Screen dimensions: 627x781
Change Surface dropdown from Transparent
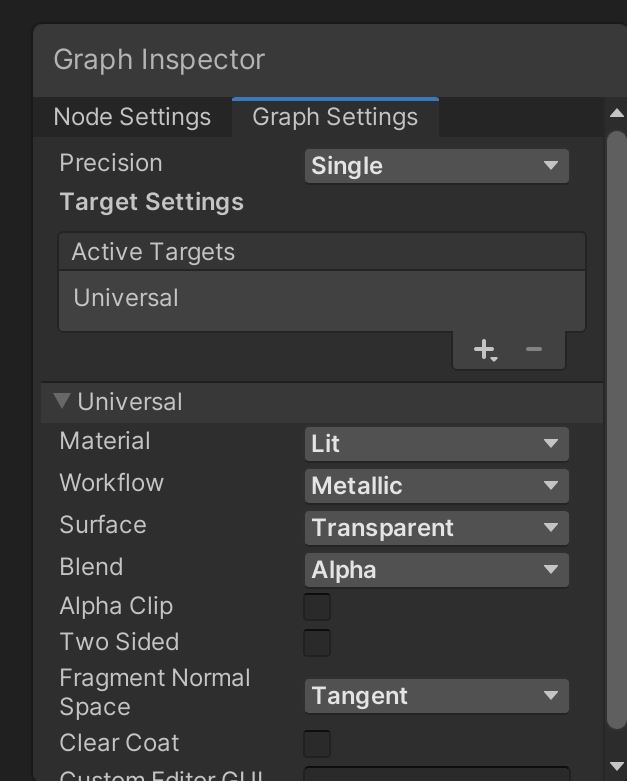pyautogui.click(x=436, y=528)
